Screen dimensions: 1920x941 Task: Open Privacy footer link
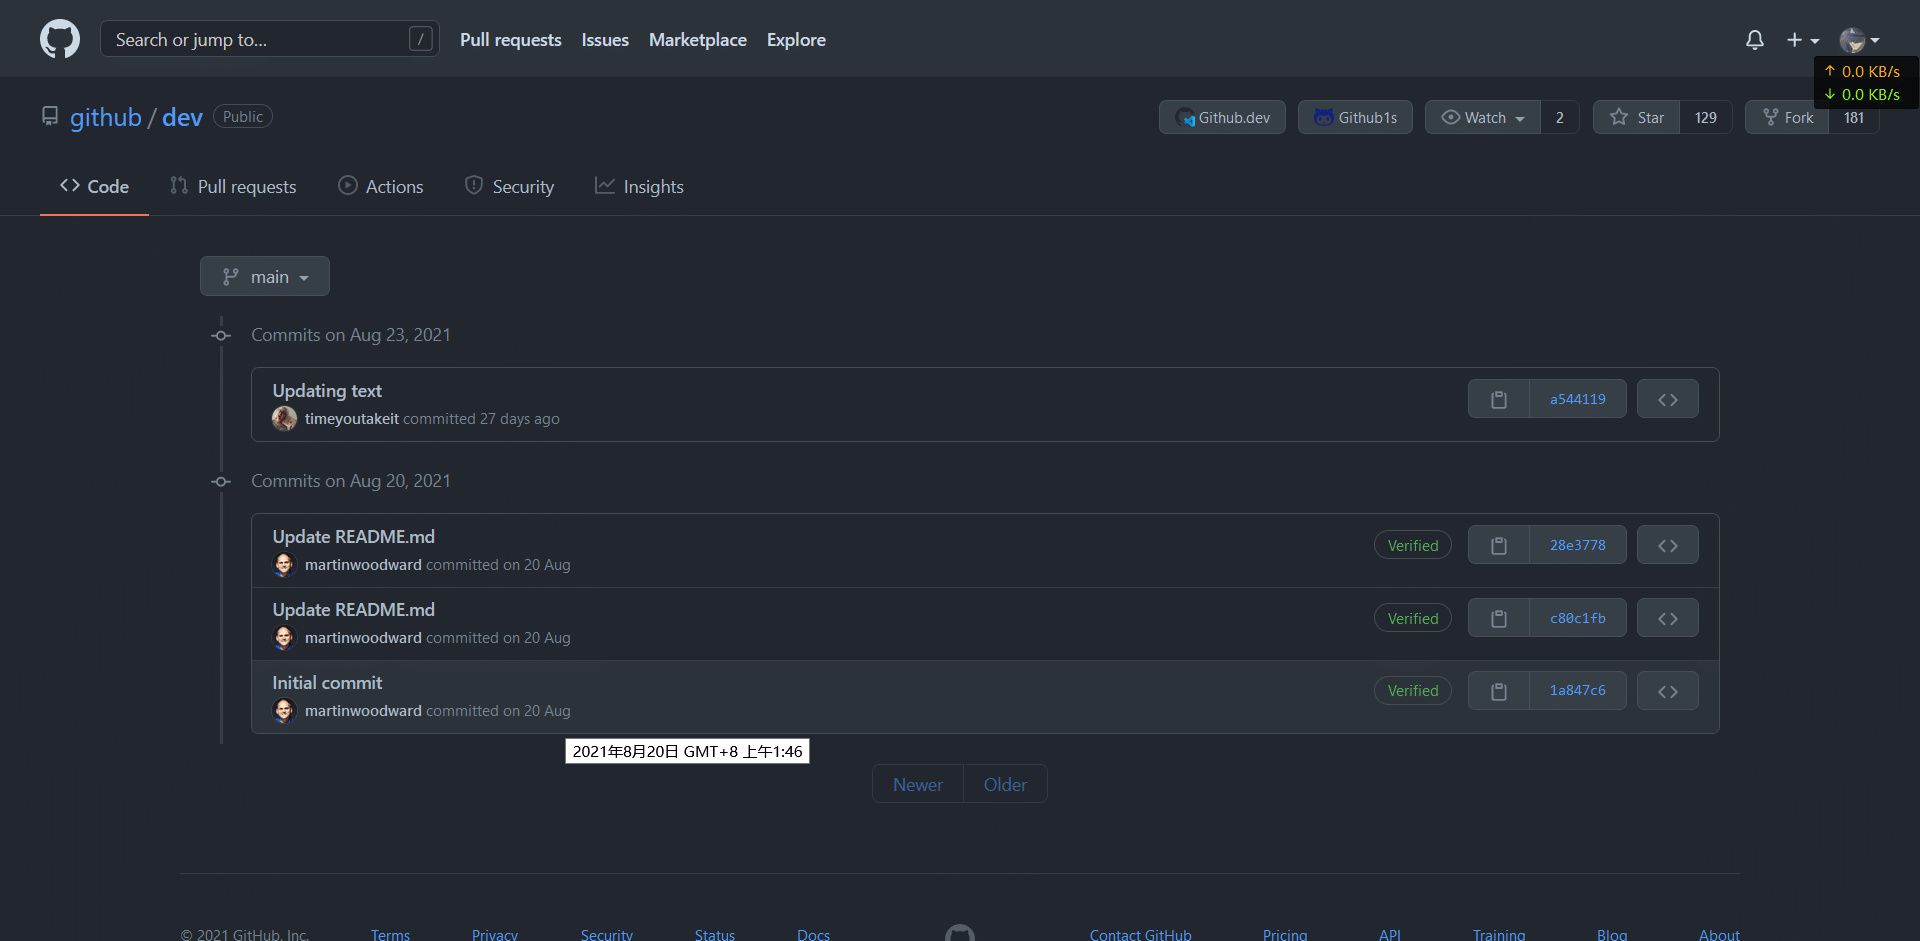(x=495, y=934)
